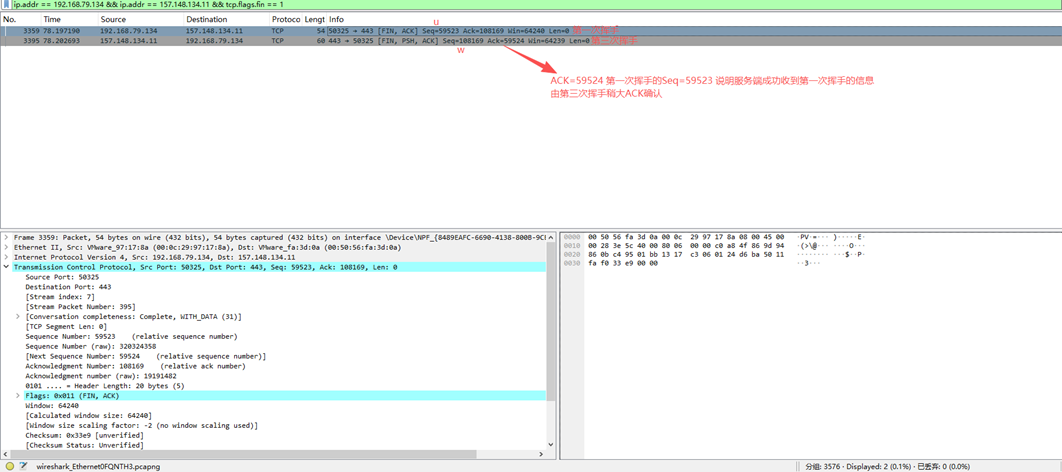Click the expert information status circle icon

tap(10, 466)
